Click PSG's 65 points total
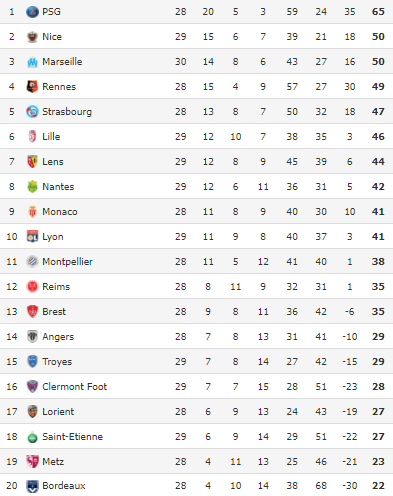Screen dimensions: 393x496 point(378,12)
